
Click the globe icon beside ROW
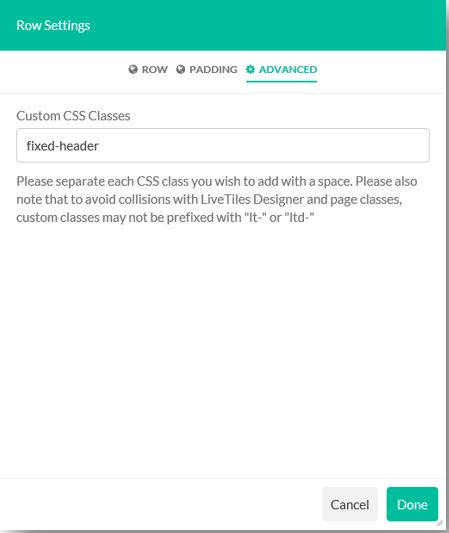point(133,69)
